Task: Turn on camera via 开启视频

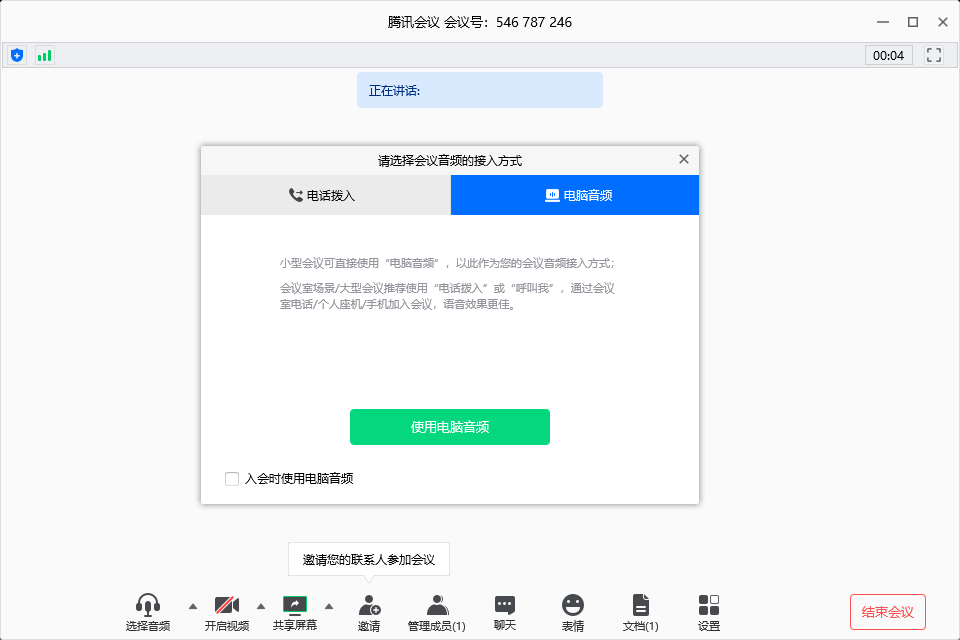Action: pyautogui.click(x=227, y=612)
